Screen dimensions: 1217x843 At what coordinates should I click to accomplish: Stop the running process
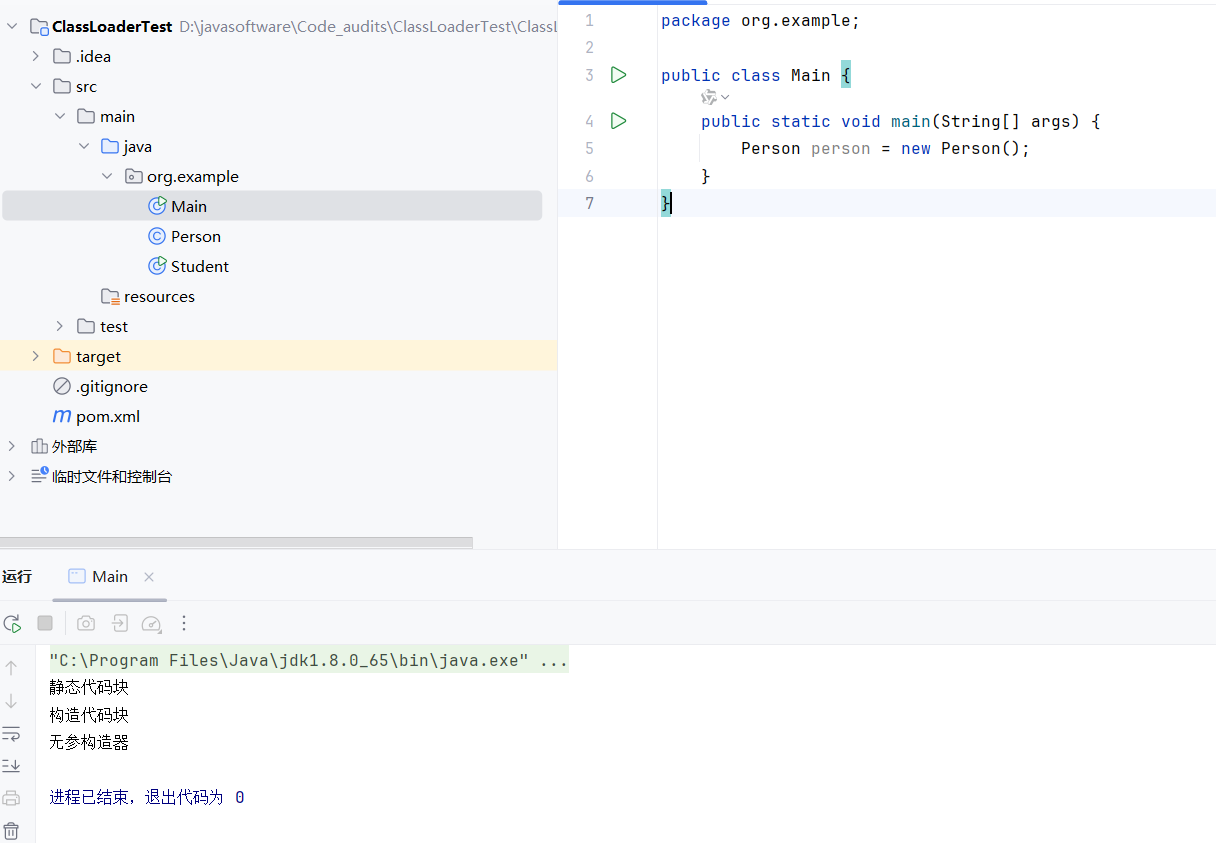45,623
